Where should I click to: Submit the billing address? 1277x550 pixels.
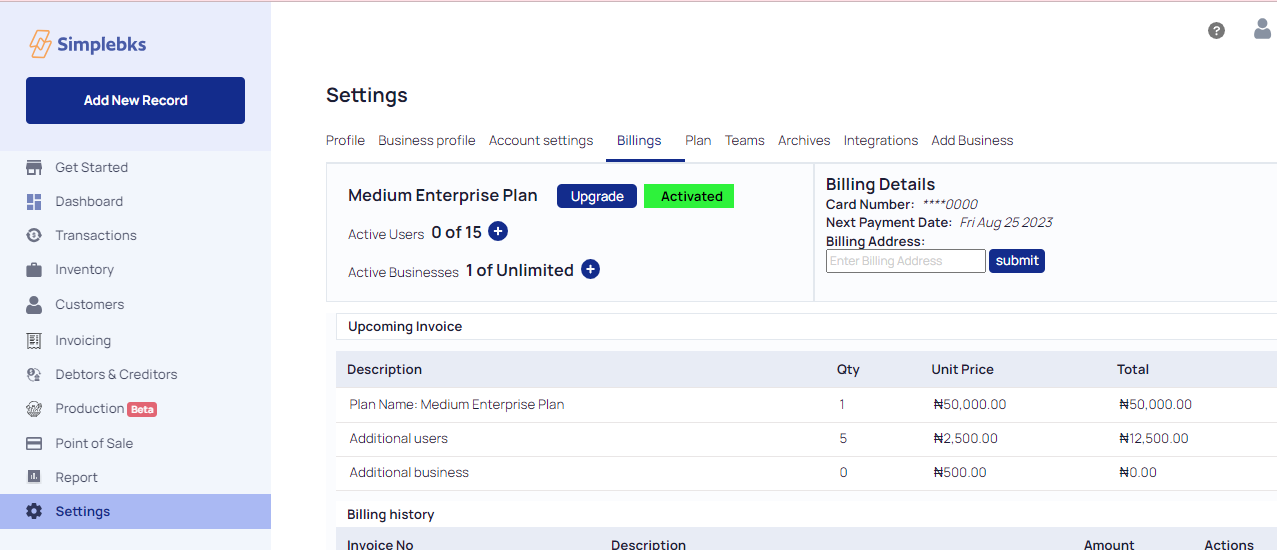(x=1016, y=261)
